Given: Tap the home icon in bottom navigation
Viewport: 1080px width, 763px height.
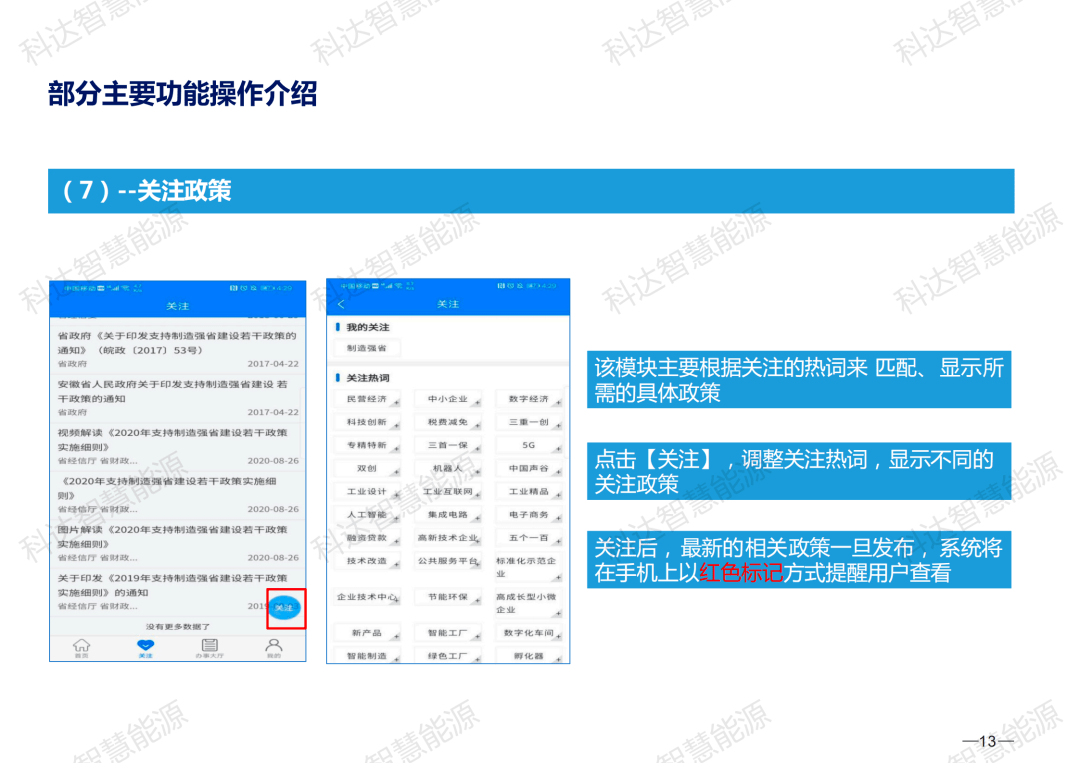Looking at the screenshot, I should click(81, 647).
